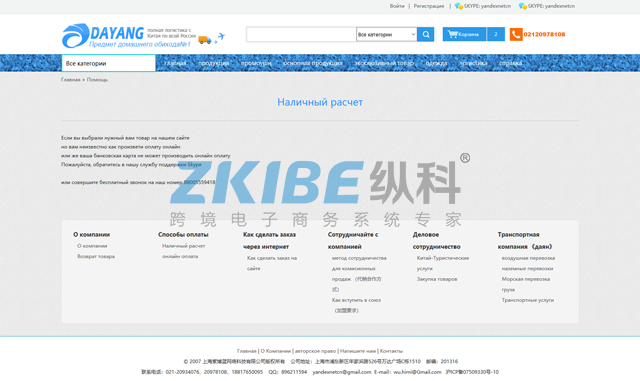Click the orange phone icon

pyautogui.click(x=516, y=34)
